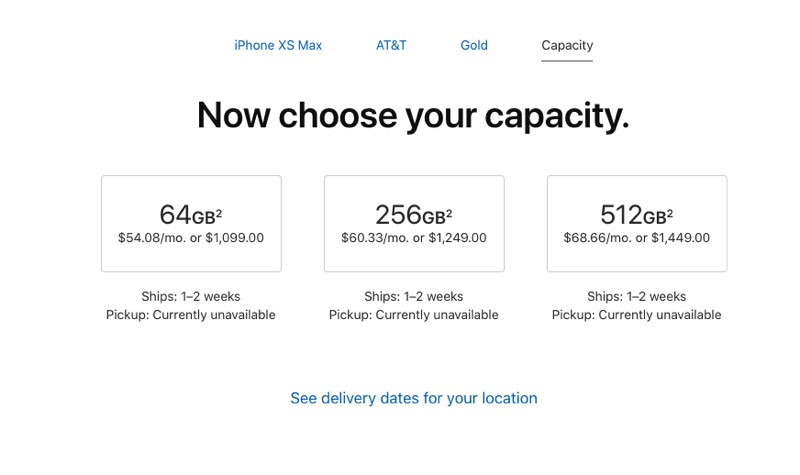Select the Capacity tab

[x=567, y=45]
